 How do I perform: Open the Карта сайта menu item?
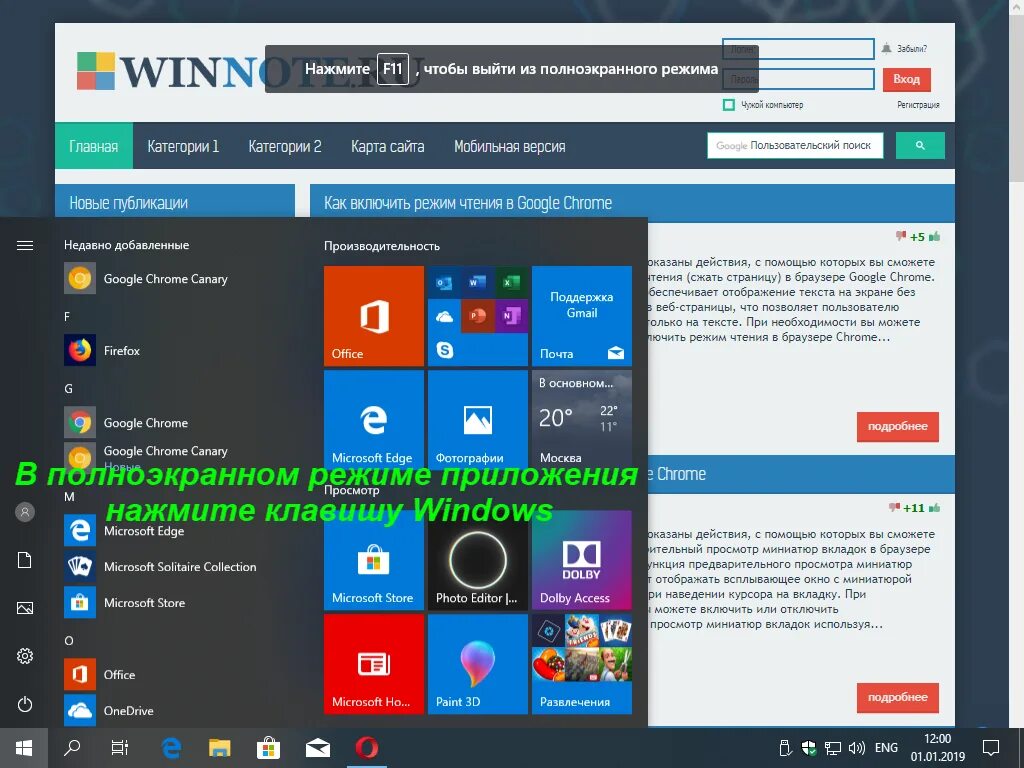[x=387, y=146]
